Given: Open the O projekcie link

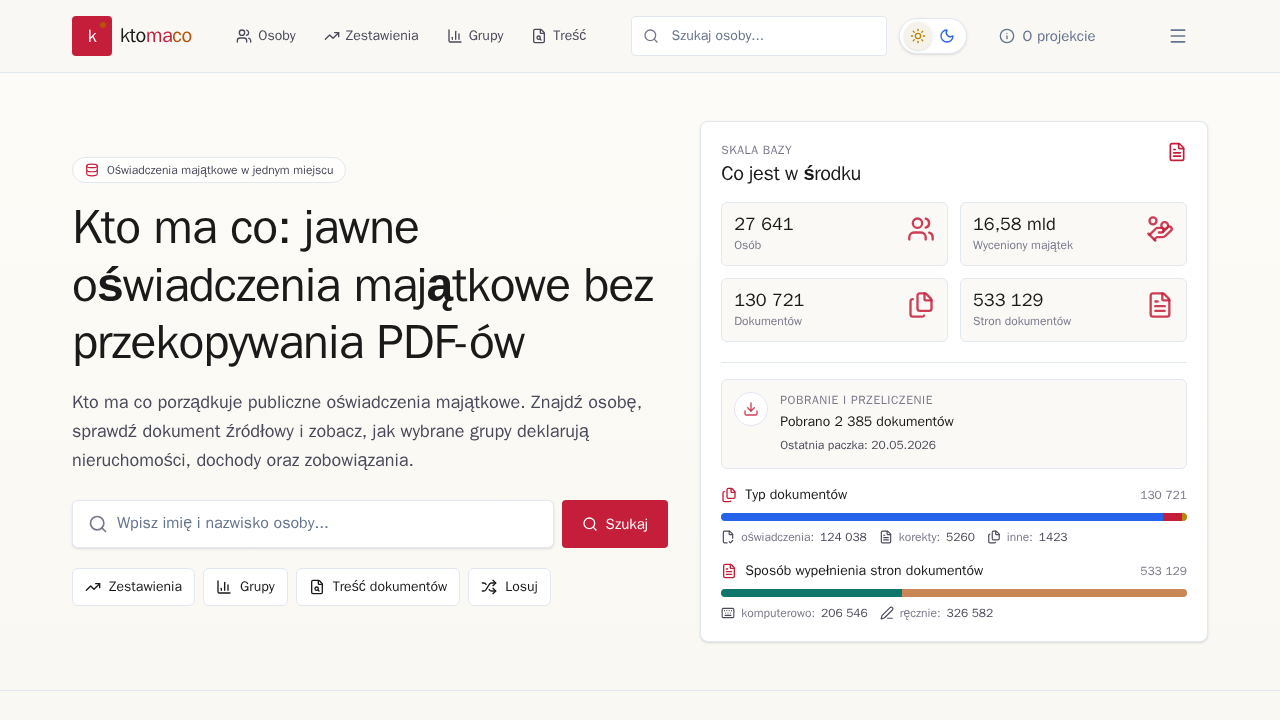Looking at the screenshot, I should tap(1047, 36).
